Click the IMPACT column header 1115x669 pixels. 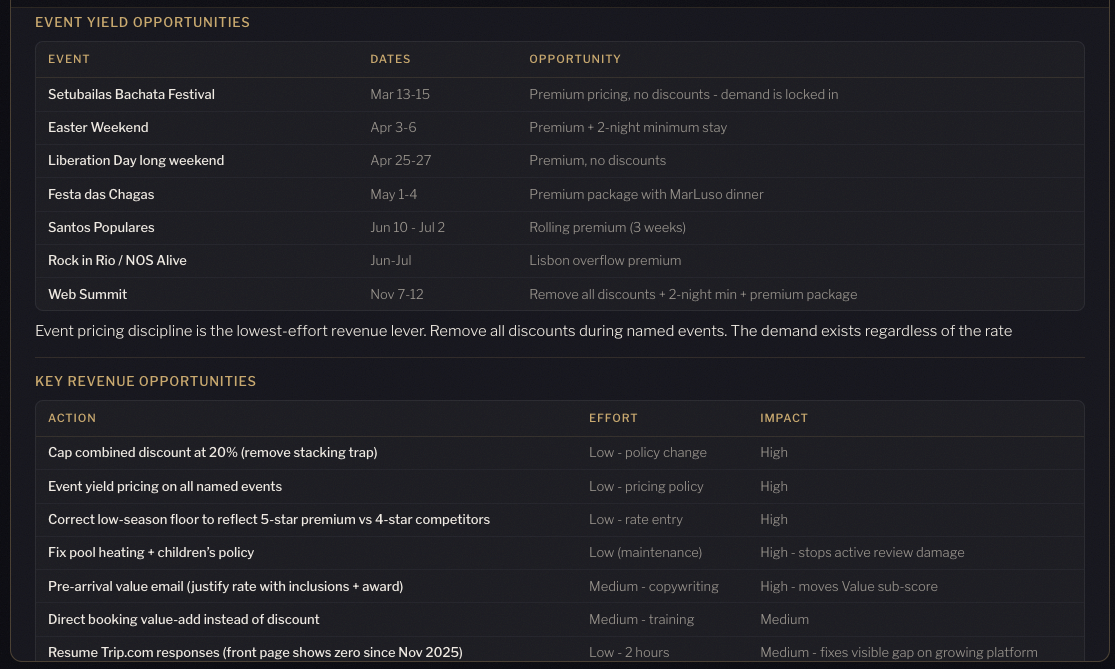[x=784, y=418]
